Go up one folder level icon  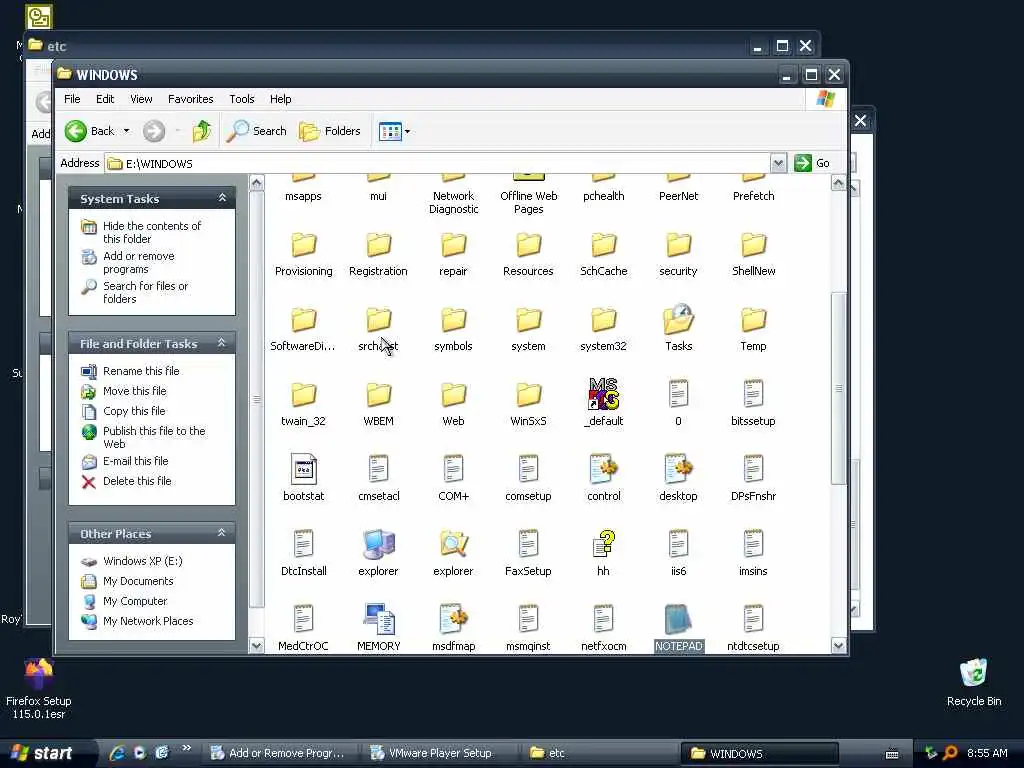click(x=202, y=131)
